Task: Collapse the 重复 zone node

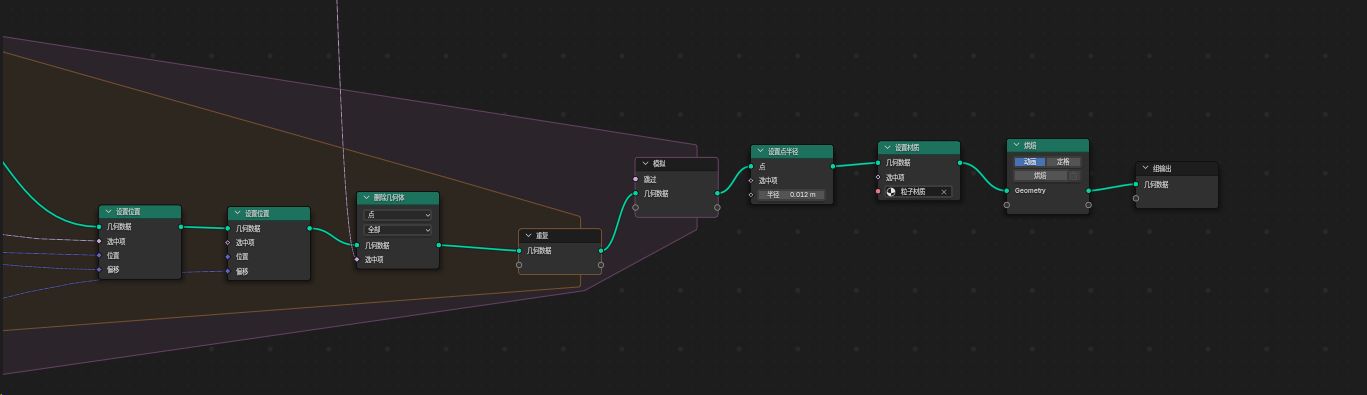Action: 527,236
